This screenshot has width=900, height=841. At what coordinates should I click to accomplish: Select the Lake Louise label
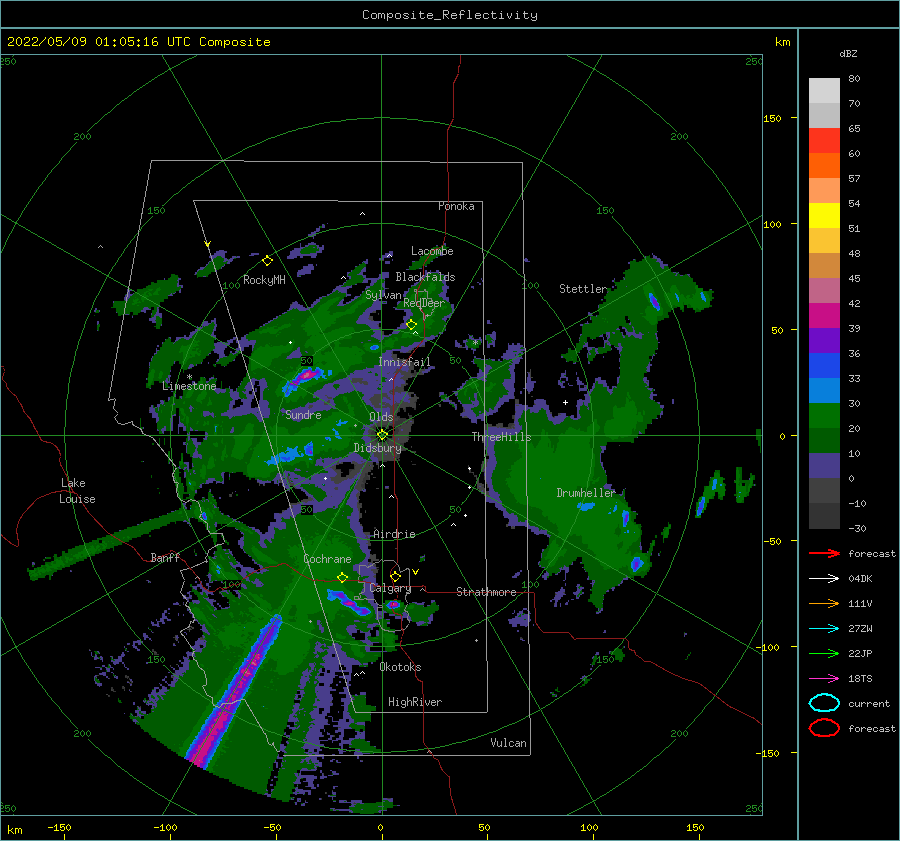click(77, 491)
